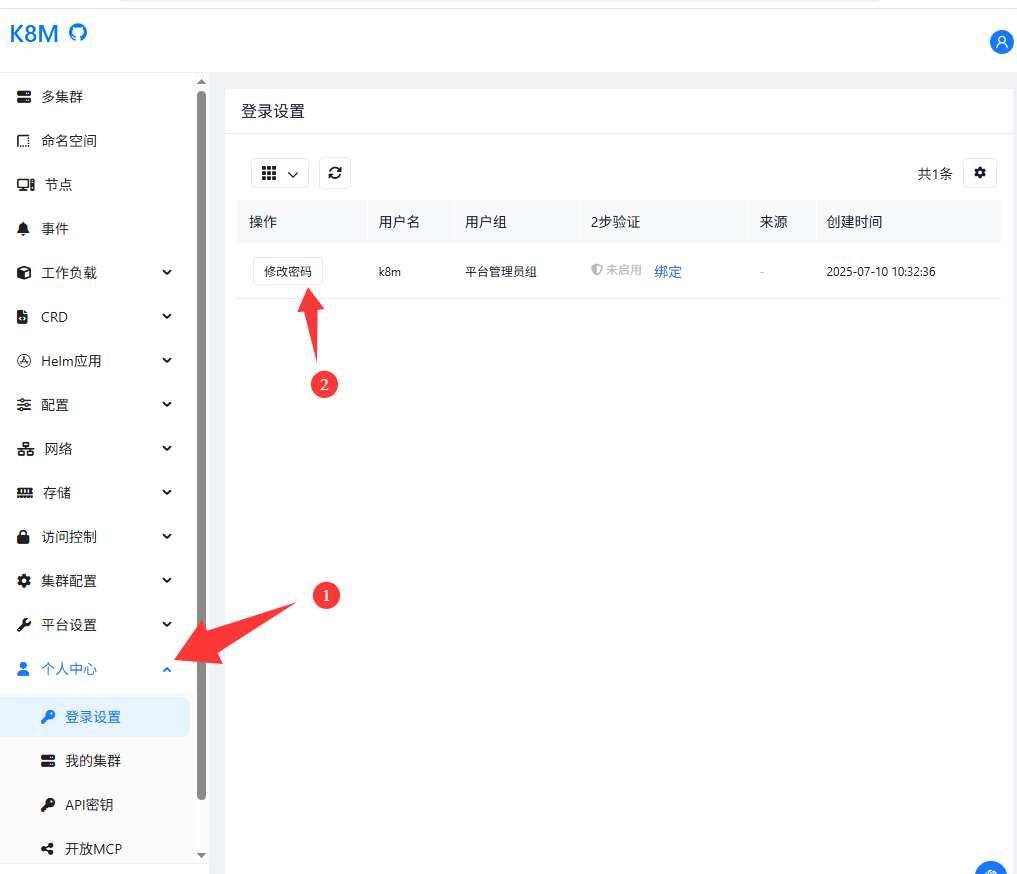Click the sidebar scrollbar up arrow

201,82
